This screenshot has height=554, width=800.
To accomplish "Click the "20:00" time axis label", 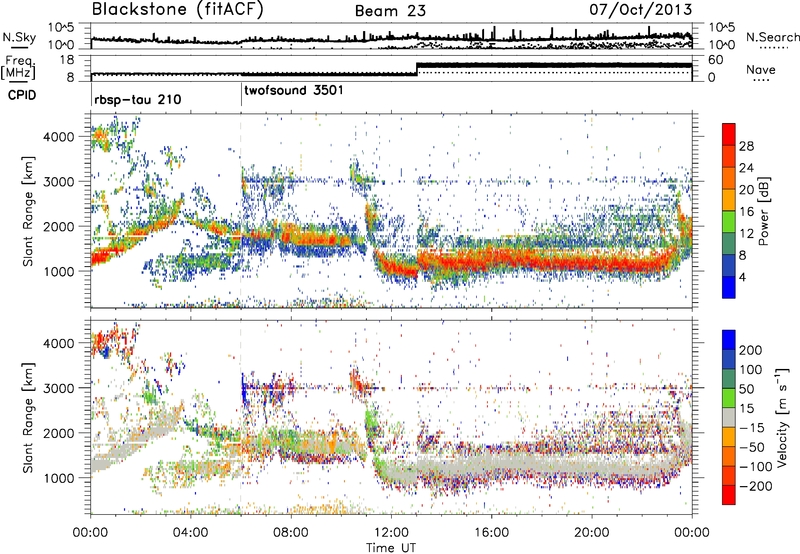I will point(591,533).
